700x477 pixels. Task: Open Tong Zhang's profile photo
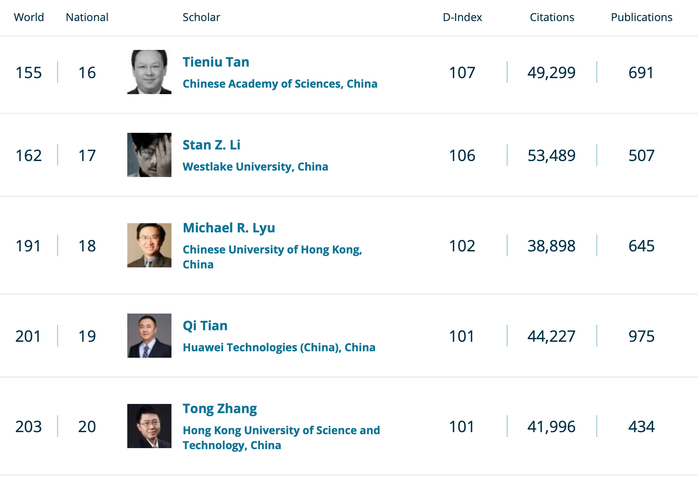[x=149, y=426]
